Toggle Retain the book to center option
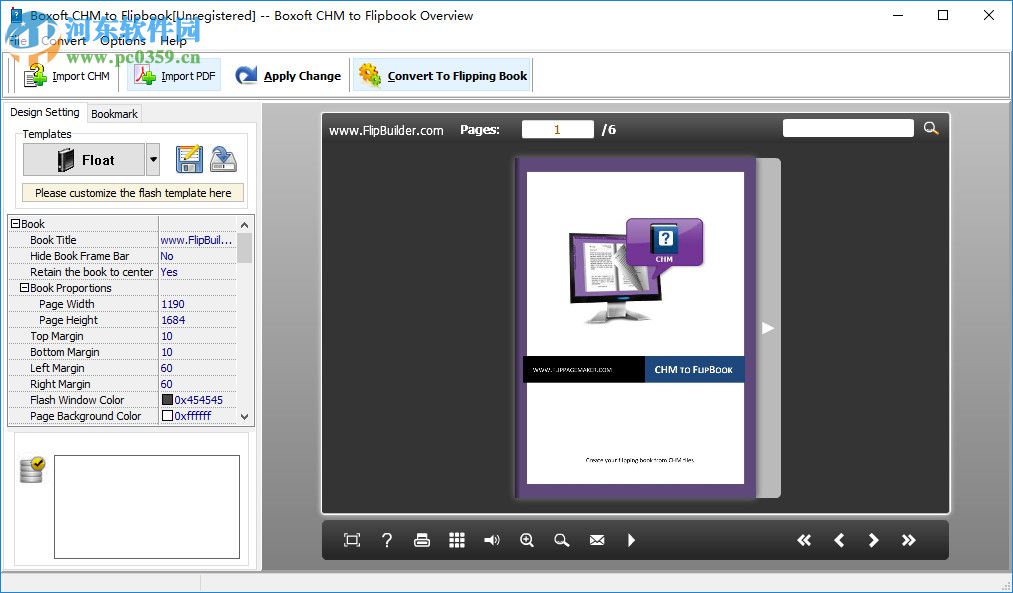 [x=168, y=271]
